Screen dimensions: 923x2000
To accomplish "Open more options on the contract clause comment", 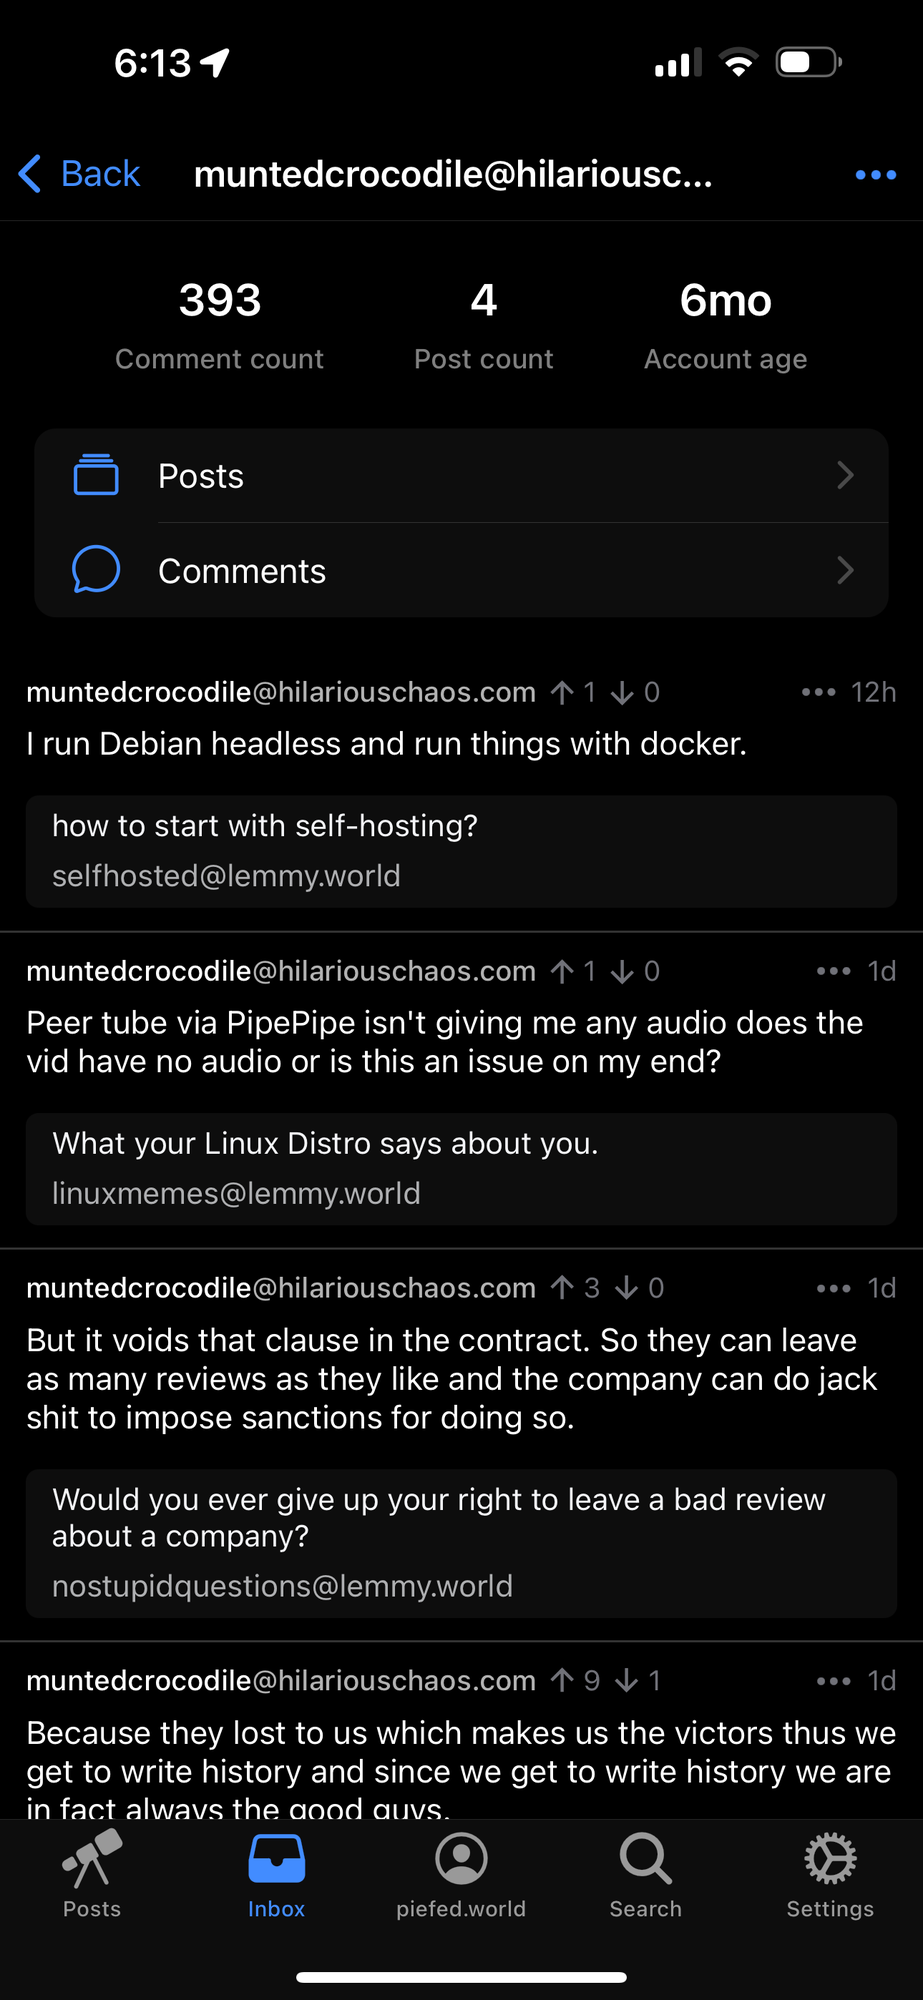I will point(833,1288).
